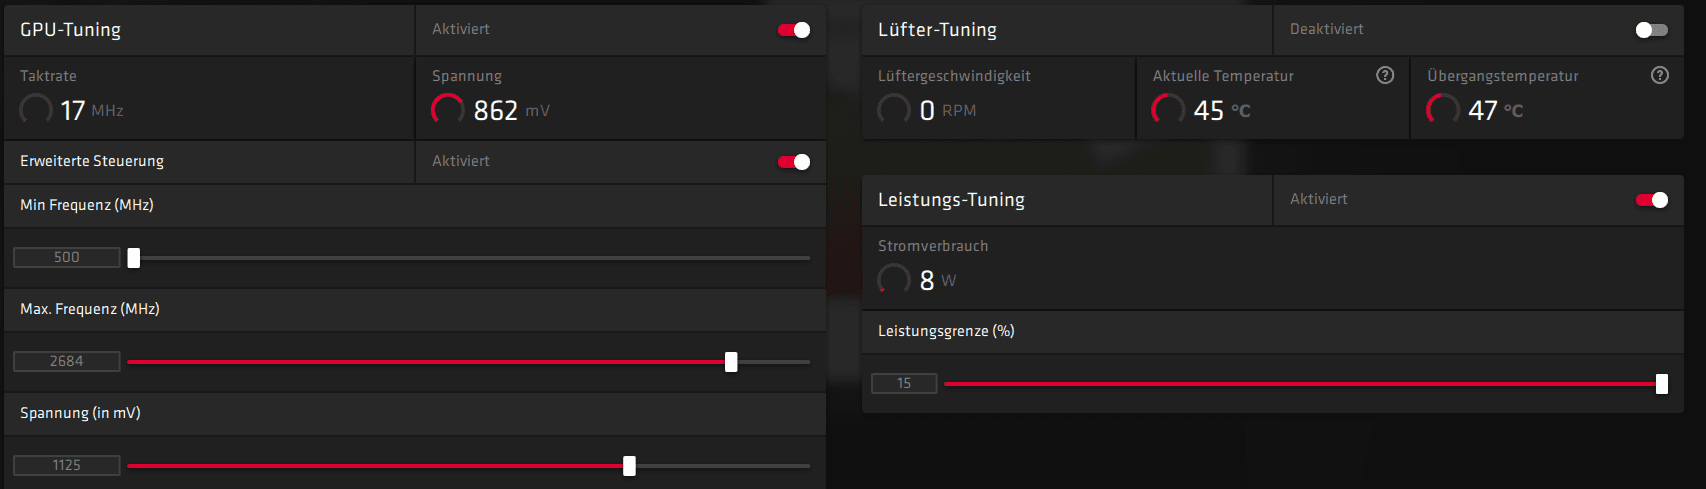Click the Spannung (in mV) slider handle

click(629, 466)
